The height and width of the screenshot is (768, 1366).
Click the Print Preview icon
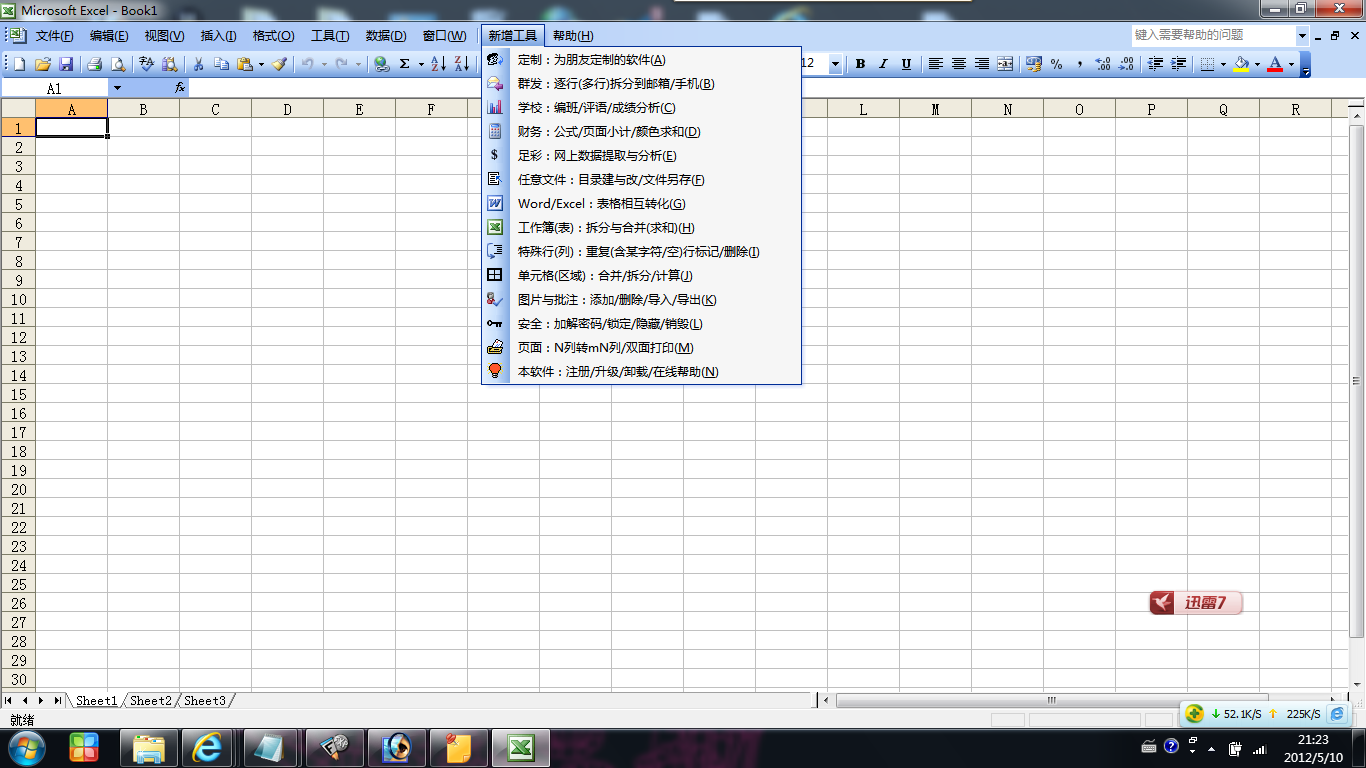tap(118, 64)
